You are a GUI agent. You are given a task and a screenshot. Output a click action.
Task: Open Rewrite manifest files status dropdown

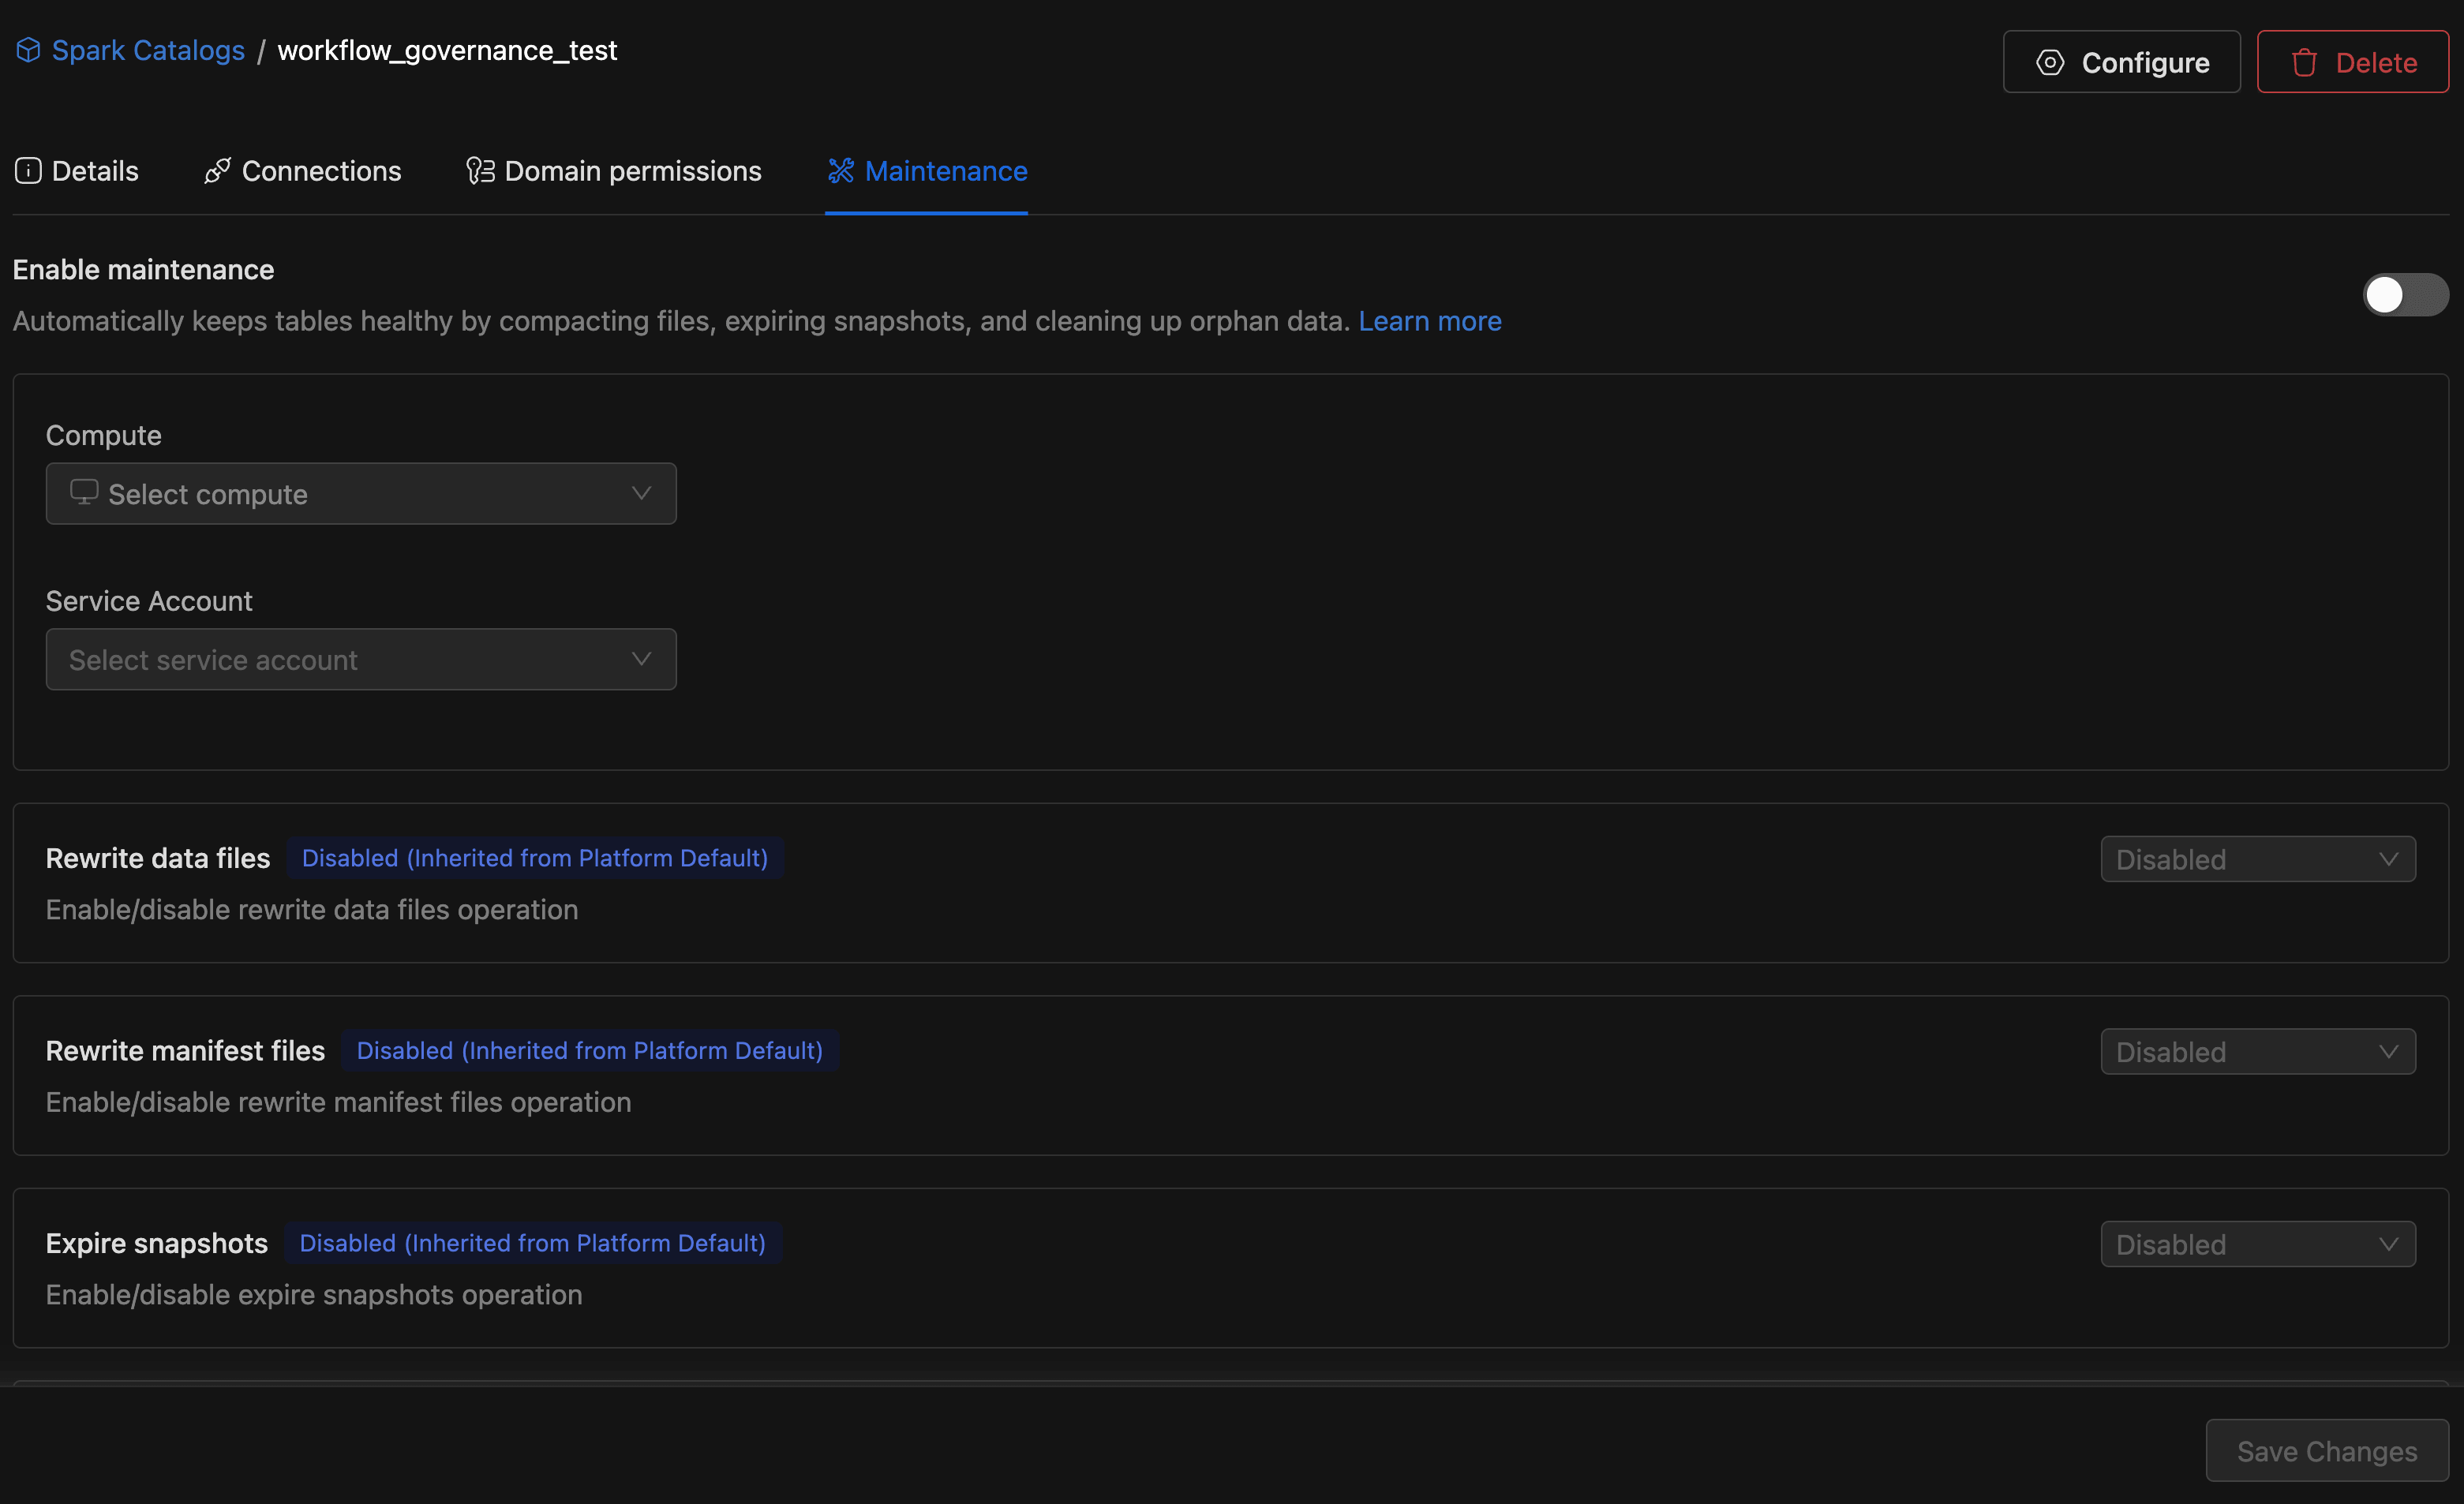(2258, 1051)
